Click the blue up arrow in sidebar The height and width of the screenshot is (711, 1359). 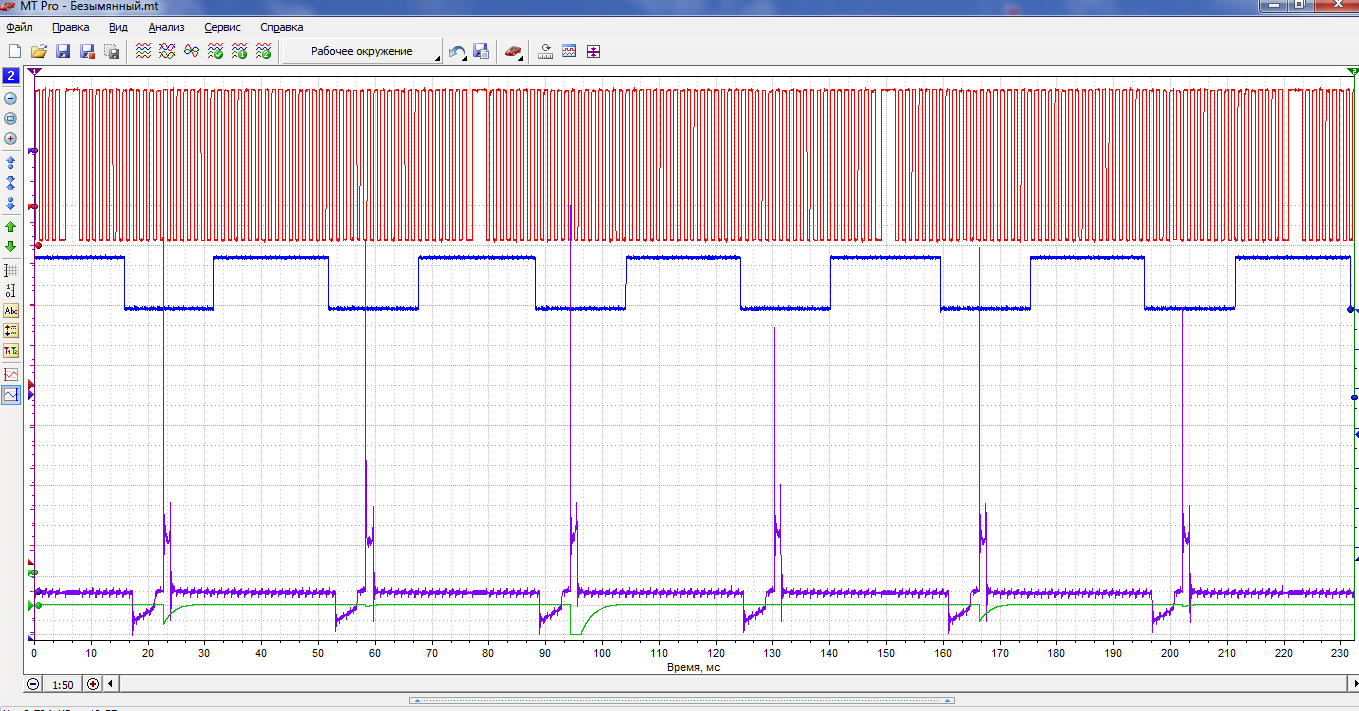pos(11,162)
